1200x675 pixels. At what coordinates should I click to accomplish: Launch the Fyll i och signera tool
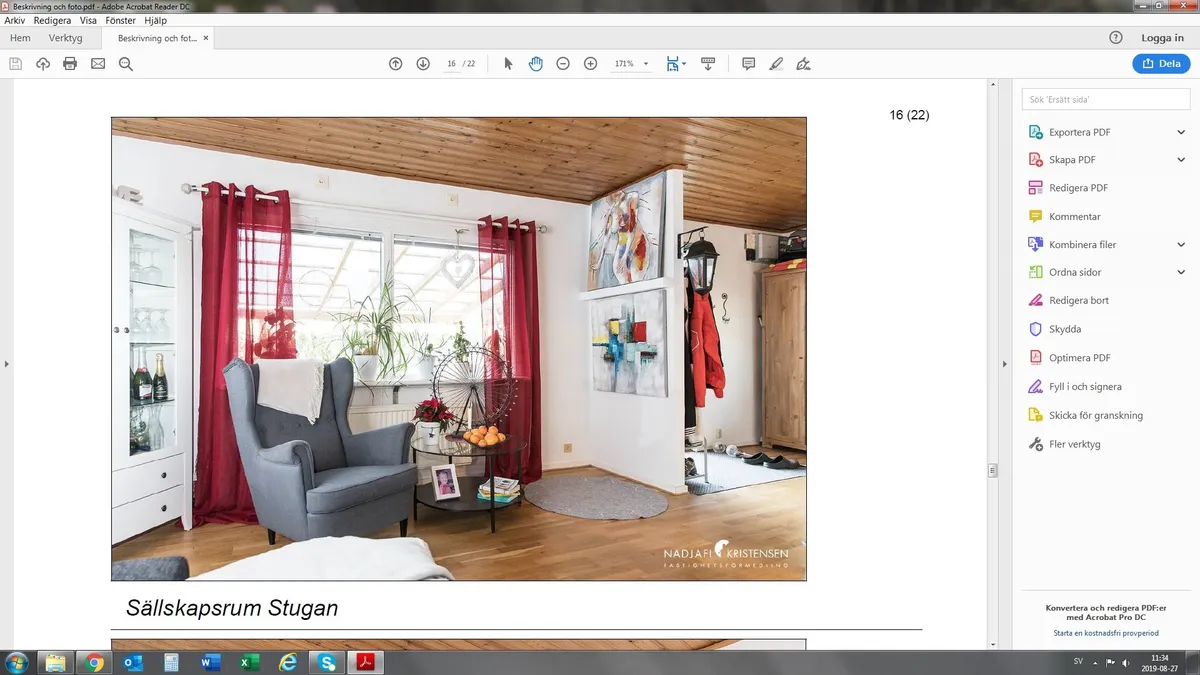click(x=1086, y=386)
